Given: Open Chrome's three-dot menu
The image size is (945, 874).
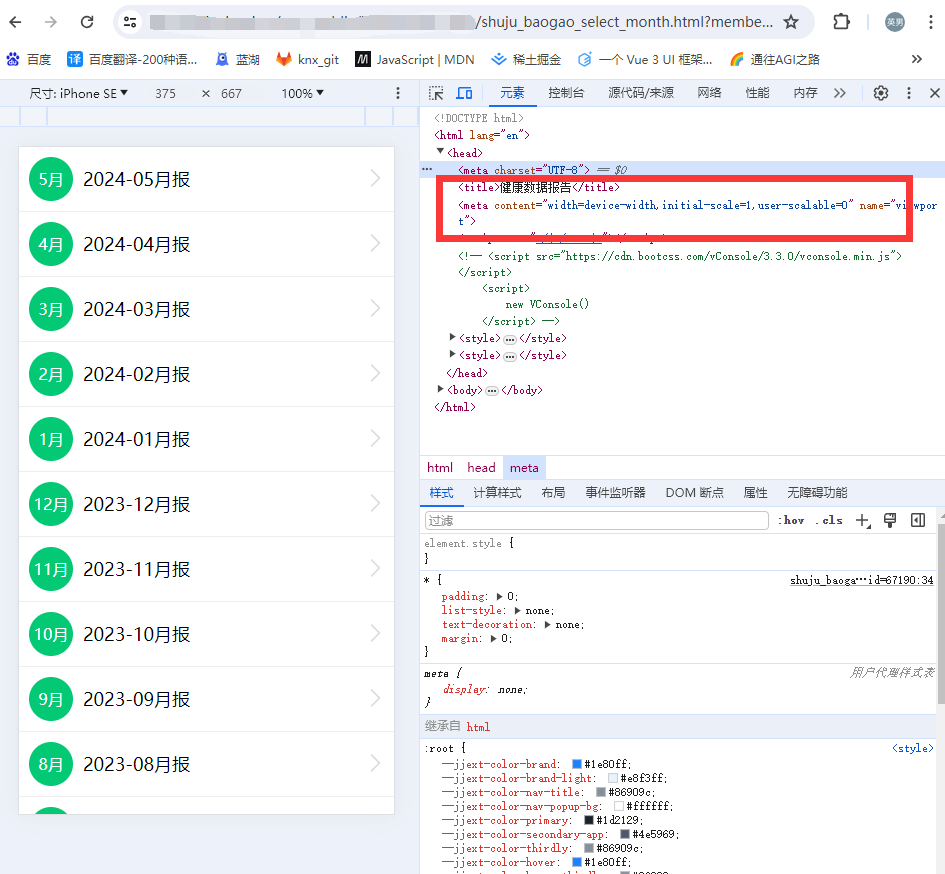Looking at the screenshot, I should [x=931, y=22].
